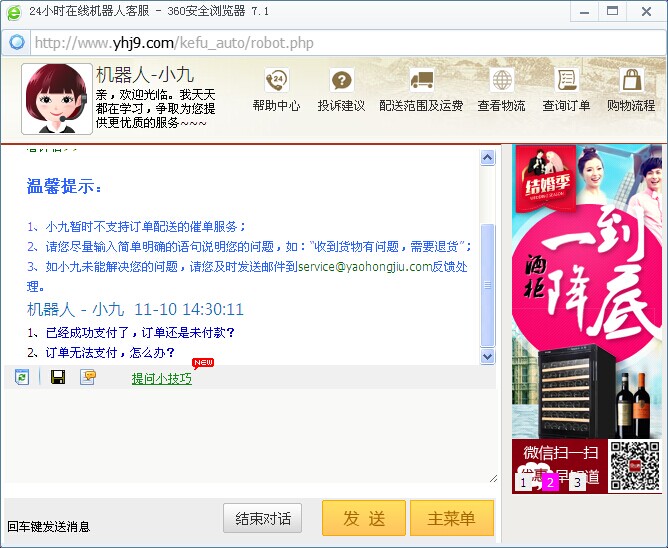
Task: Click the 提问小技巧 link
Action: pyautogui.click(x=161, y=378)
